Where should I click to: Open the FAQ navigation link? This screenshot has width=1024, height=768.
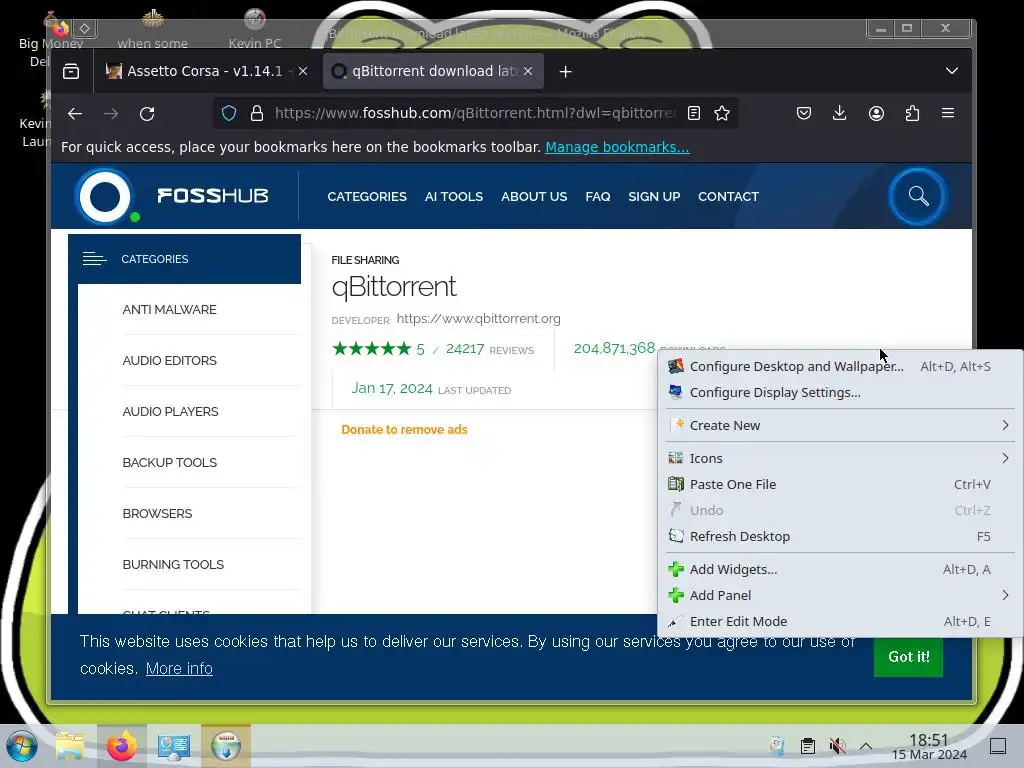coord(598,197)
